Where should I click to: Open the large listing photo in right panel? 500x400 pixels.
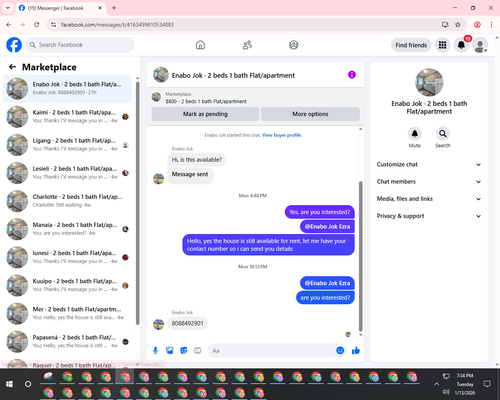point(429,82)
